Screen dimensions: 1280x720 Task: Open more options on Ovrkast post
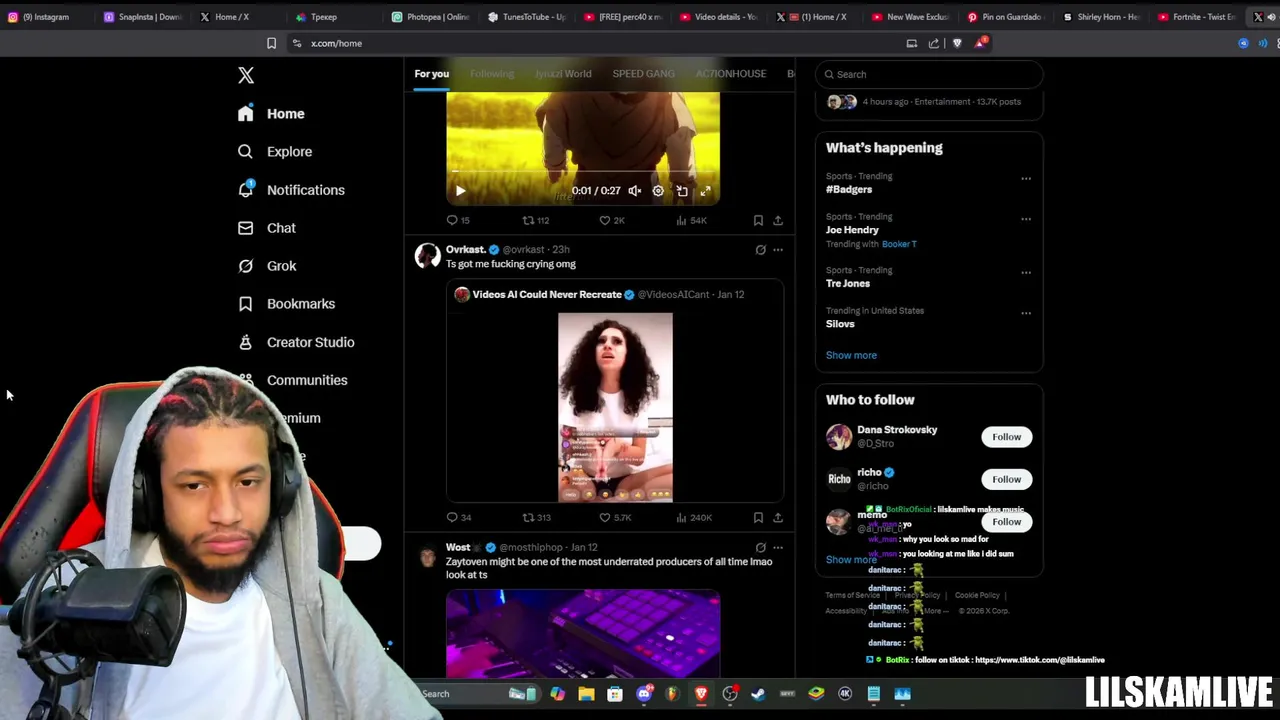click(778, 250)
